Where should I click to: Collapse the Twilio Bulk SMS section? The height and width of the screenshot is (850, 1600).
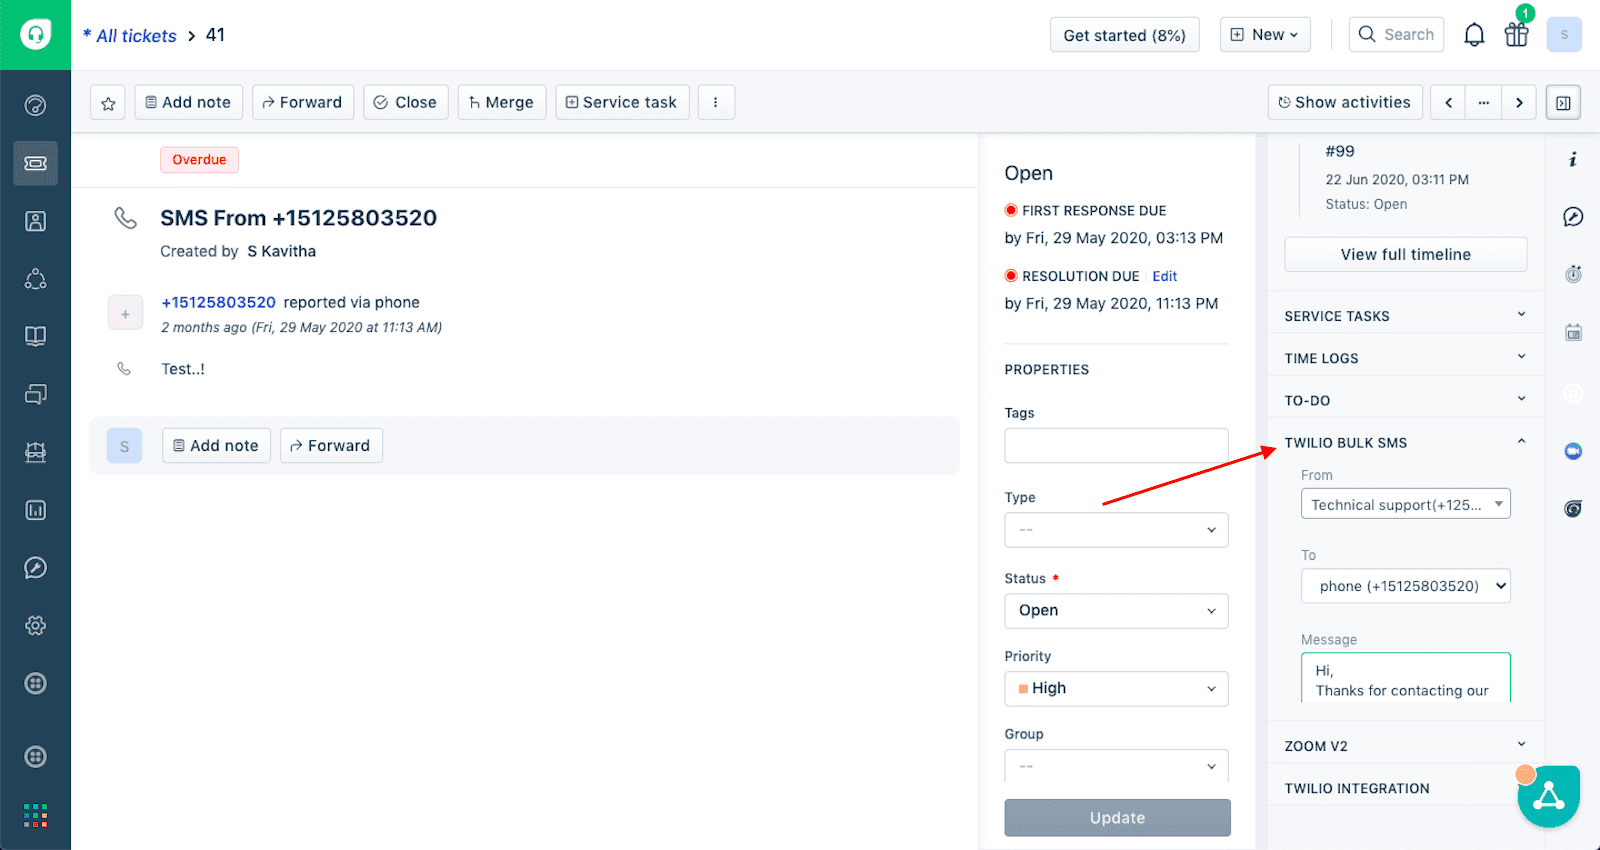click(1405, 442)
